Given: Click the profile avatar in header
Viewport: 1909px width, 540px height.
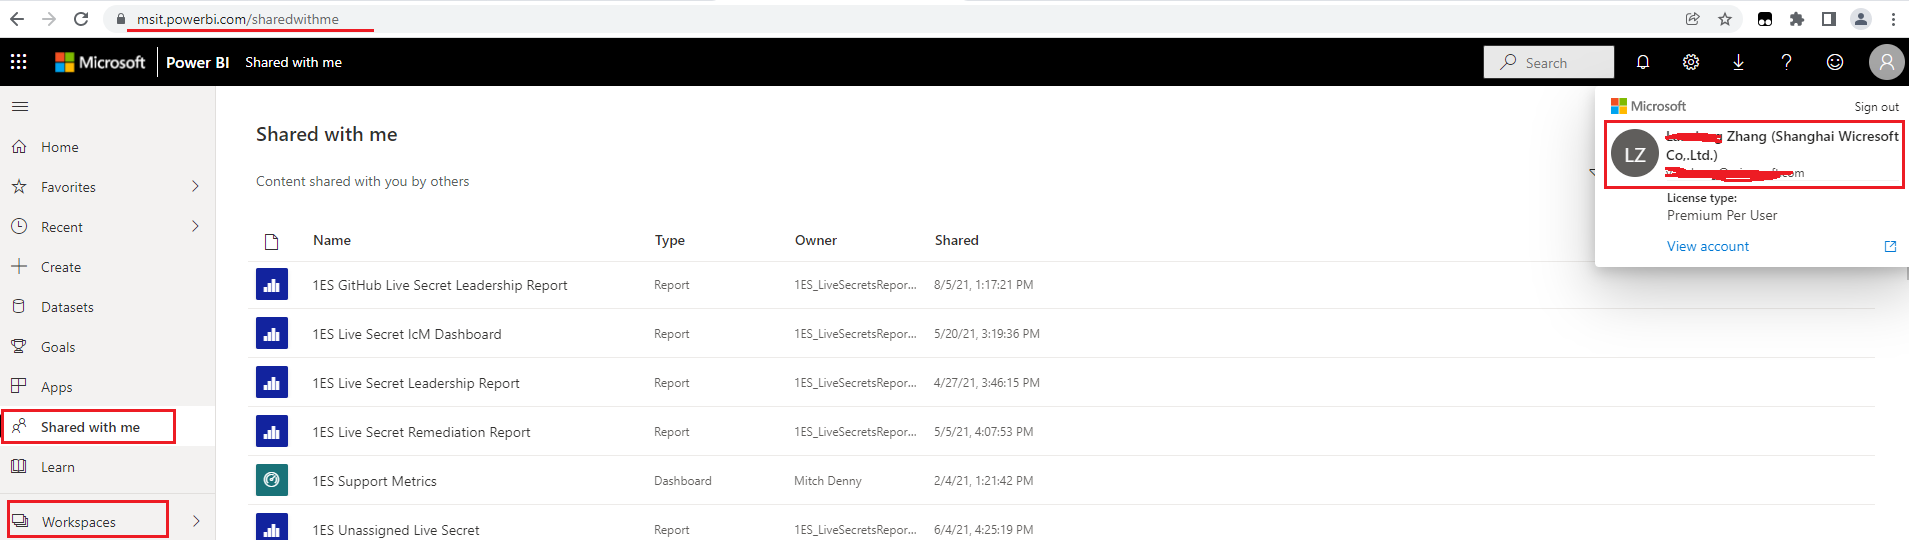Looking at the screenshot, I should [1886, 62].
